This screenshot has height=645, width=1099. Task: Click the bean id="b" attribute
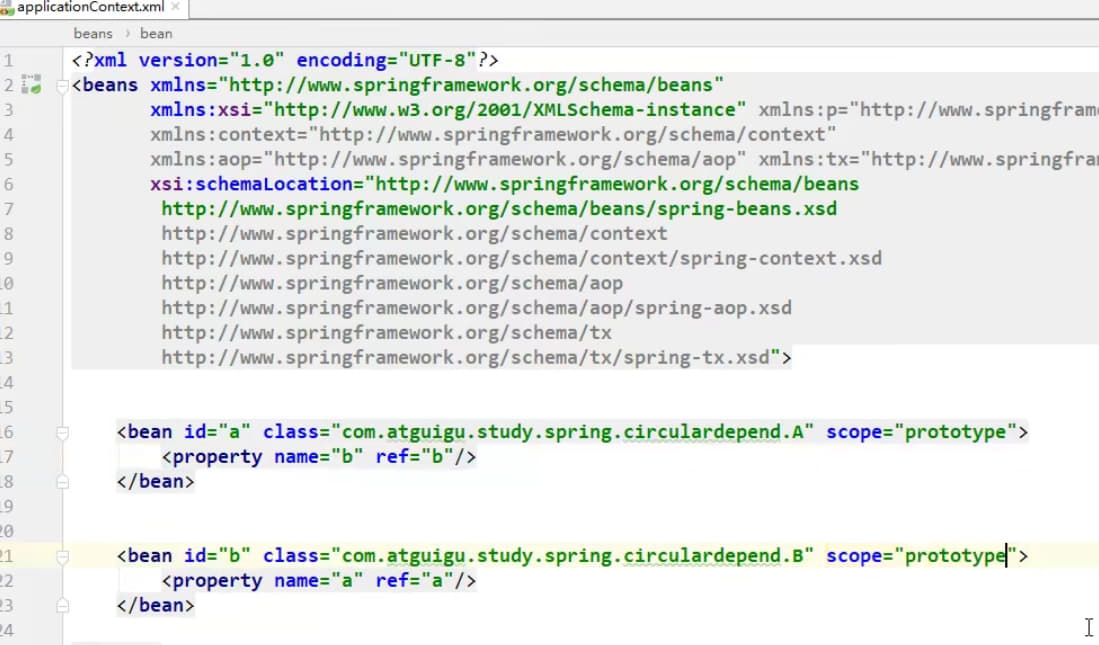click(x=217, y=556)
